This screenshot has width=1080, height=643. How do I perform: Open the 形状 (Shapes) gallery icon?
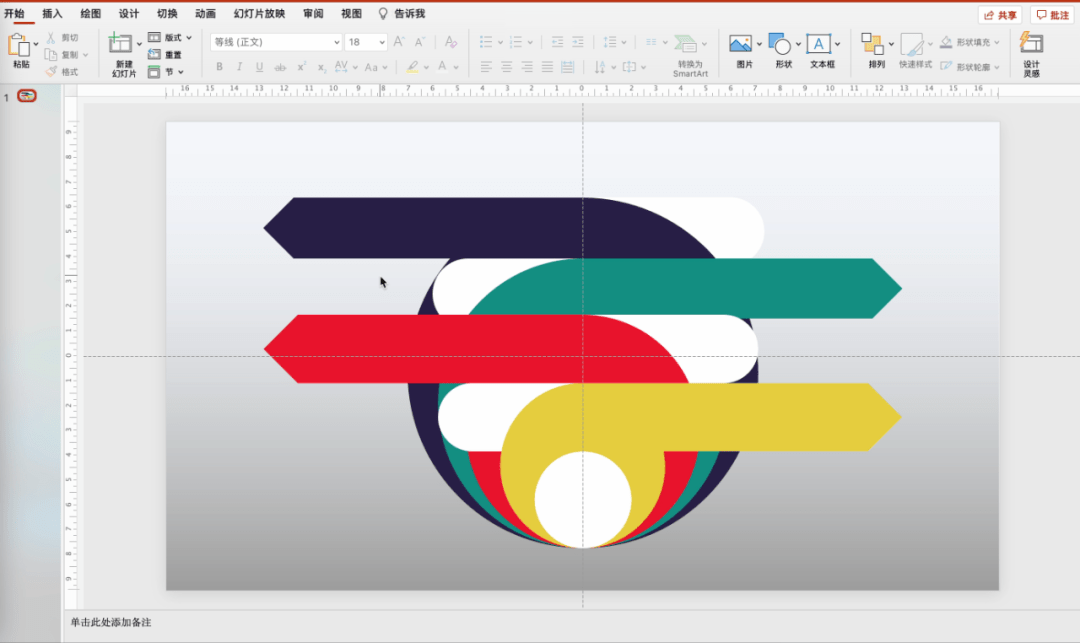(x=779, y=44)
